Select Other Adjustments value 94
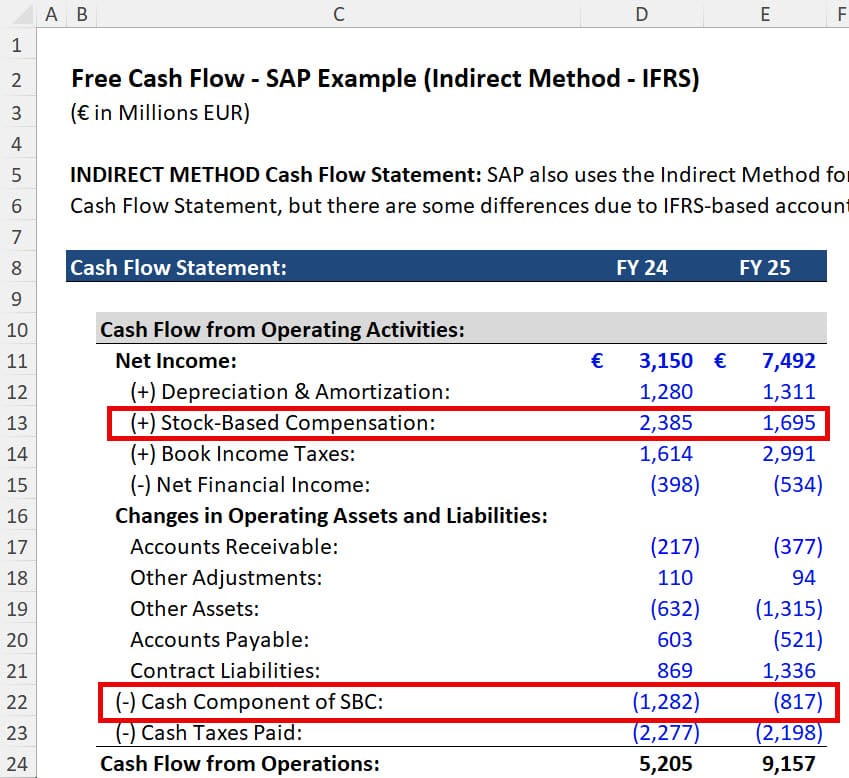 click(x=804, y=578)
